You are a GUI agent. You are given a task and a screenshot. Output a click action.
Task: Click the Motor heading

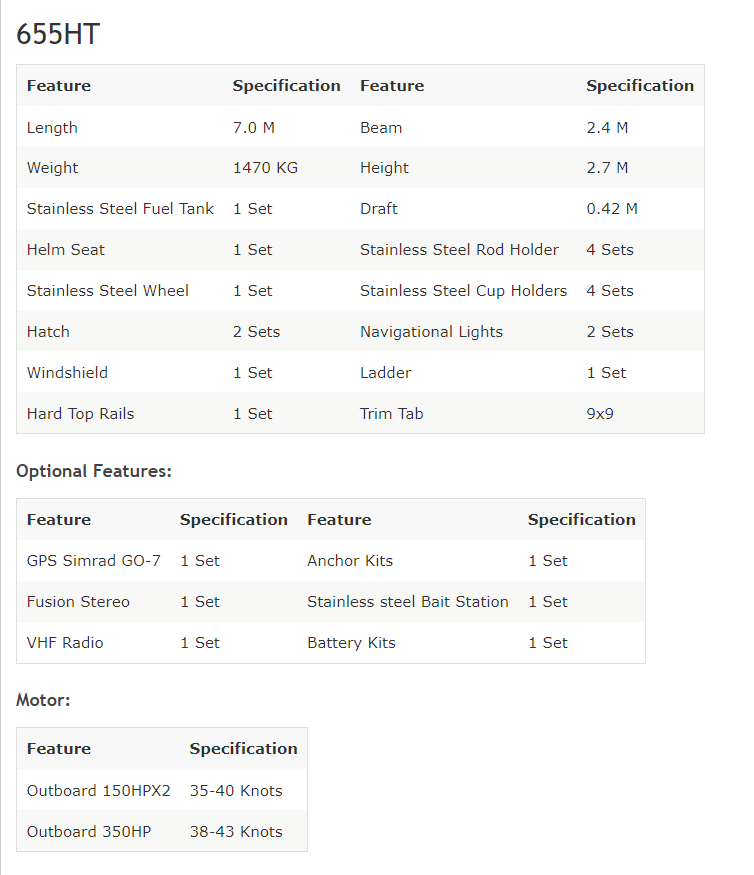pyautogui.click(x=43, y=700)
